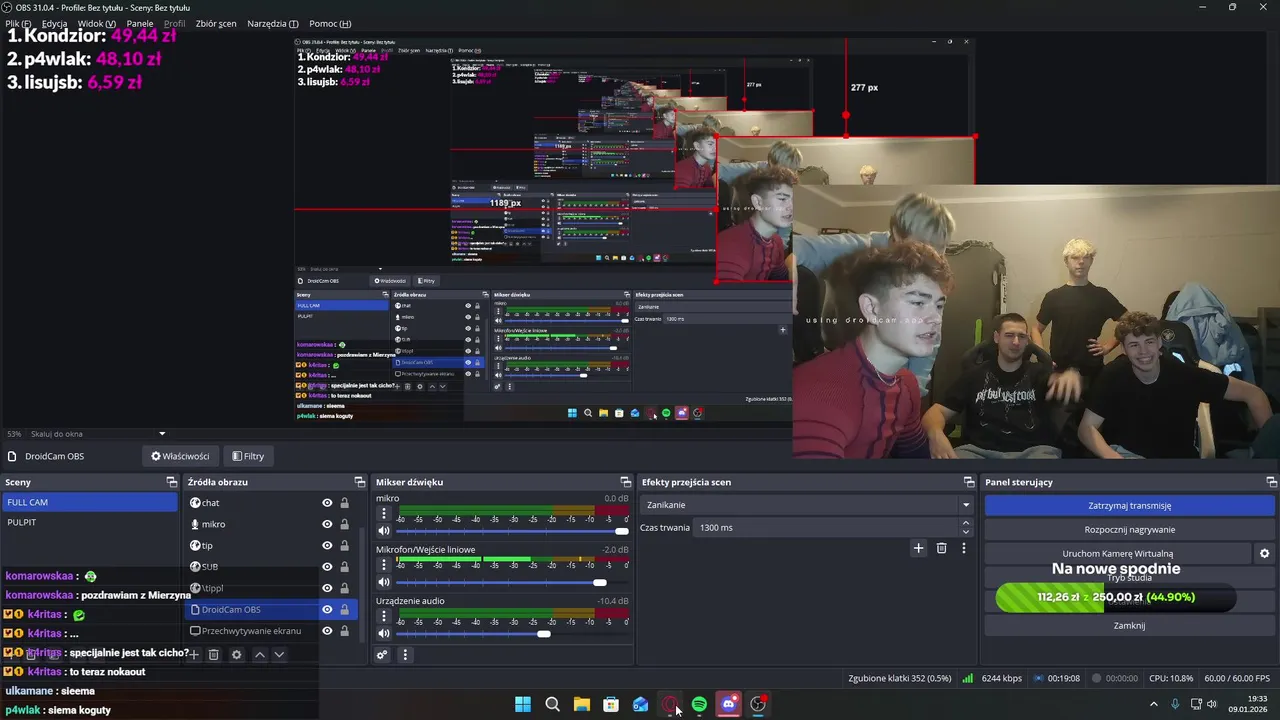1280x720 pixels.
Task: Open the Skaluj do okna scaling dropdown
Action: tap(98, 434)
